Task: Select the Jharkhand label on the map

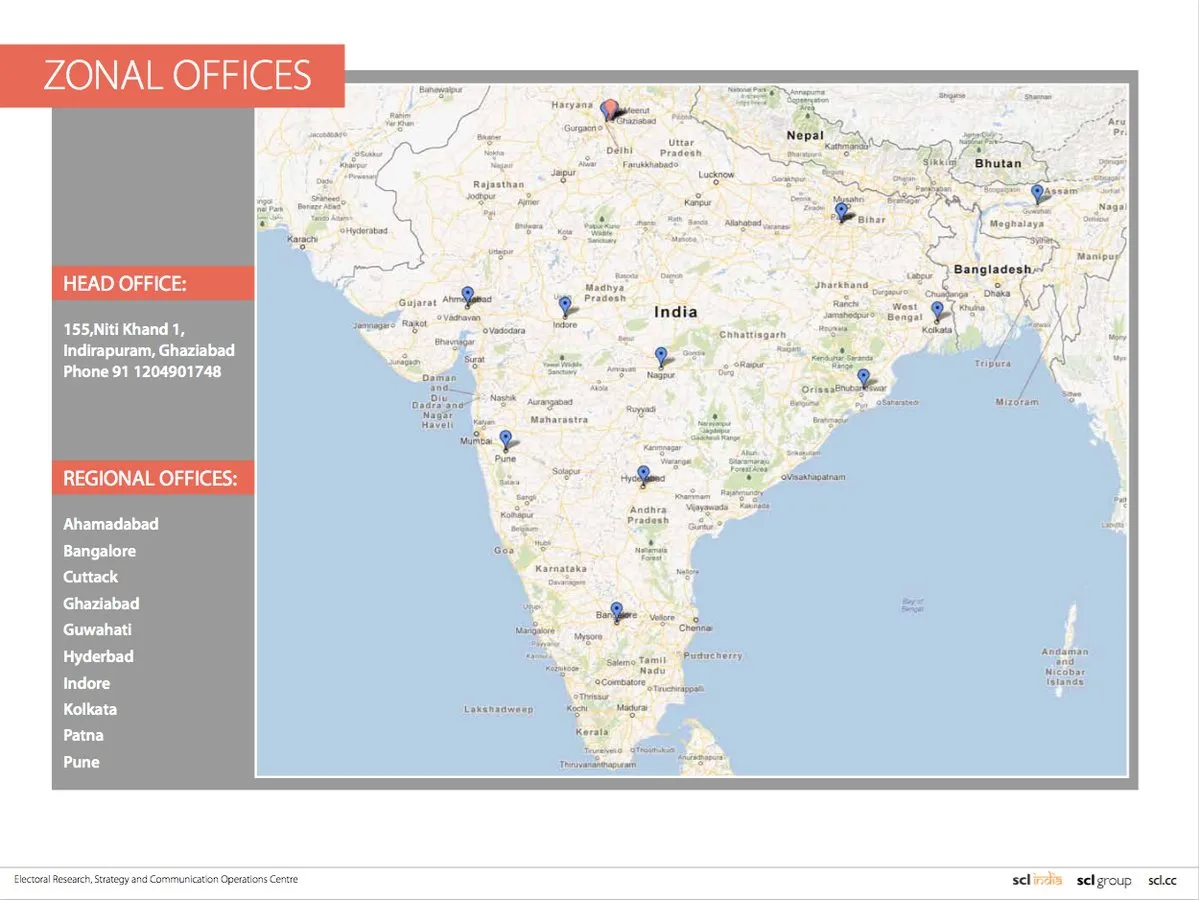Action: click(842, 285)
